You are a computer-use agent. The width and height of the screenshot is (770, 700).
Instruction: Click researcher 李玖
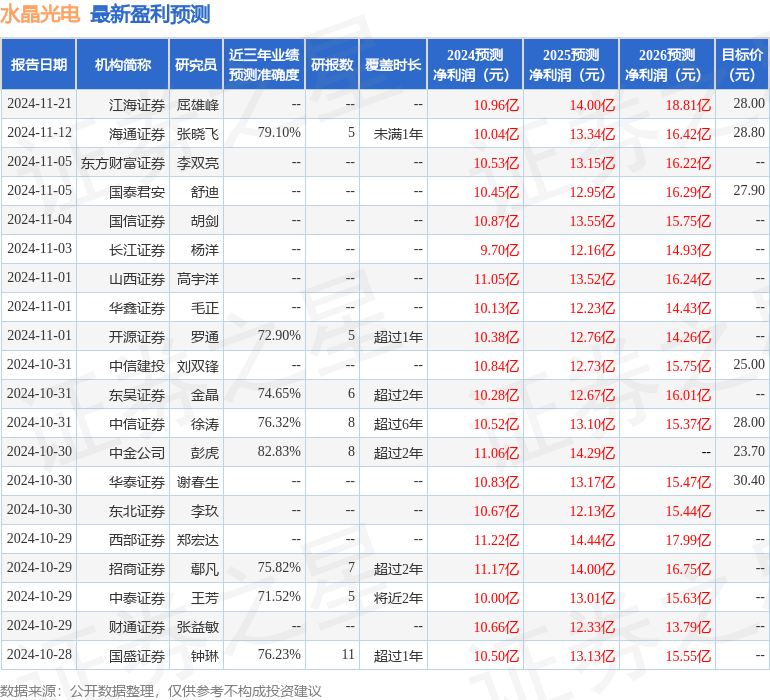point(205,510)
